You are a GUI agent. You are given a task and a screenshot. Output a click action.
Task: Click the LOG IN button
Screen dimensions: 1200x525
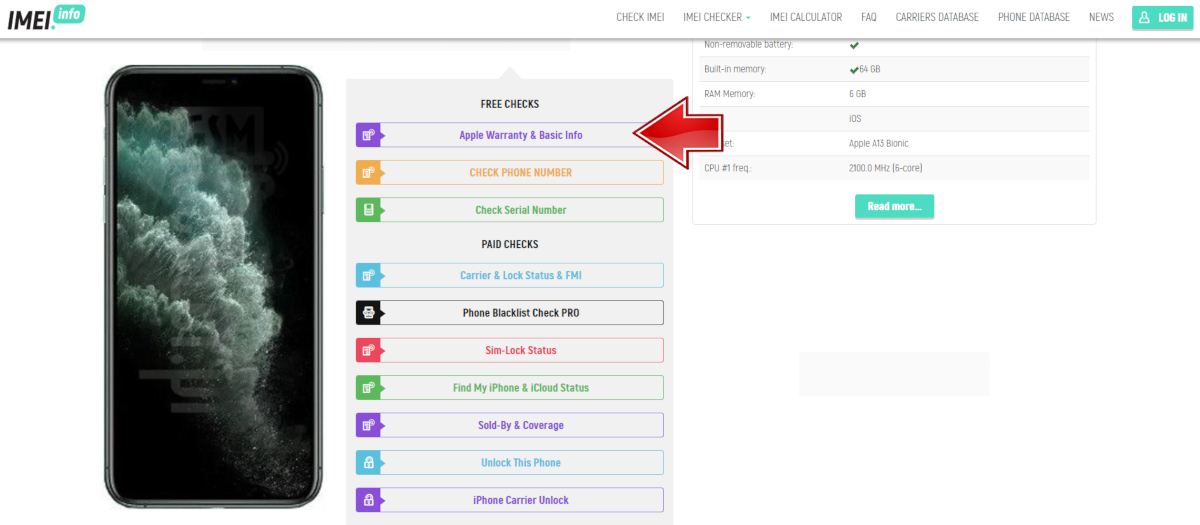point(1162,18)
